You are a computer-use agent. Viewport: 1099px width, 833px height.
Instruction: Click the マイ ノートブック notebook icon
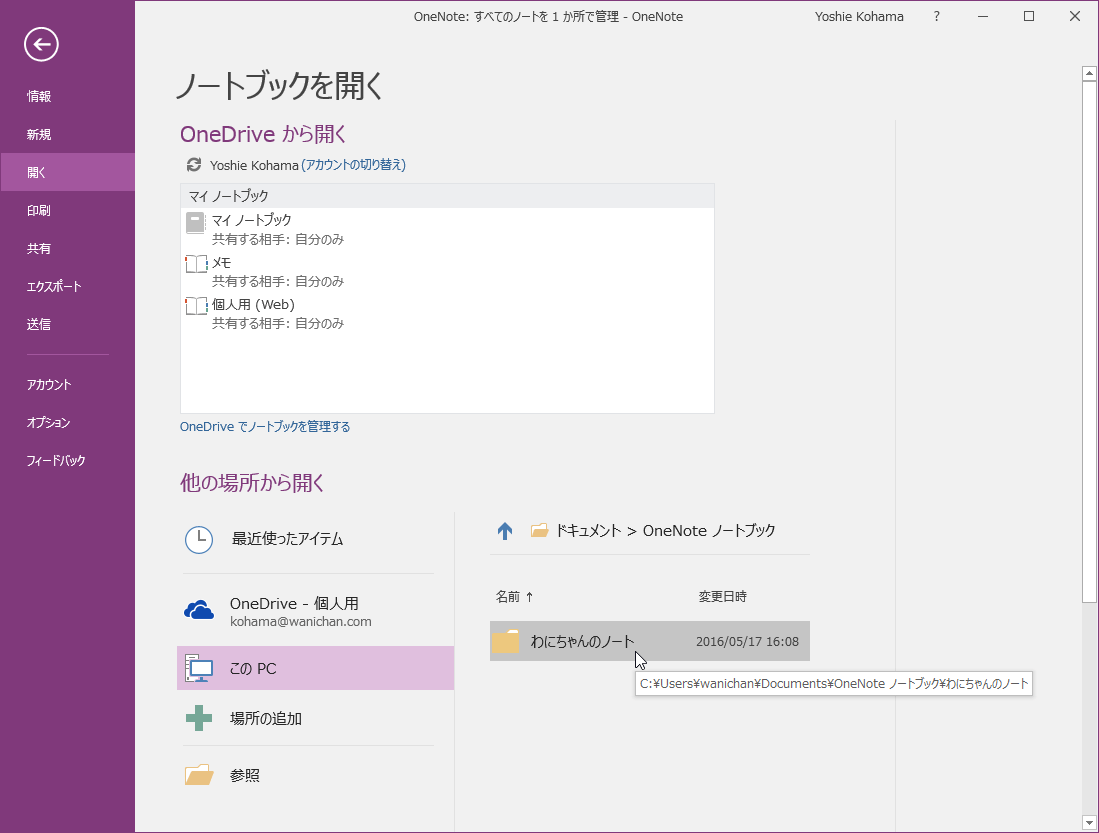pyautogui.click(x=196, y=224)
